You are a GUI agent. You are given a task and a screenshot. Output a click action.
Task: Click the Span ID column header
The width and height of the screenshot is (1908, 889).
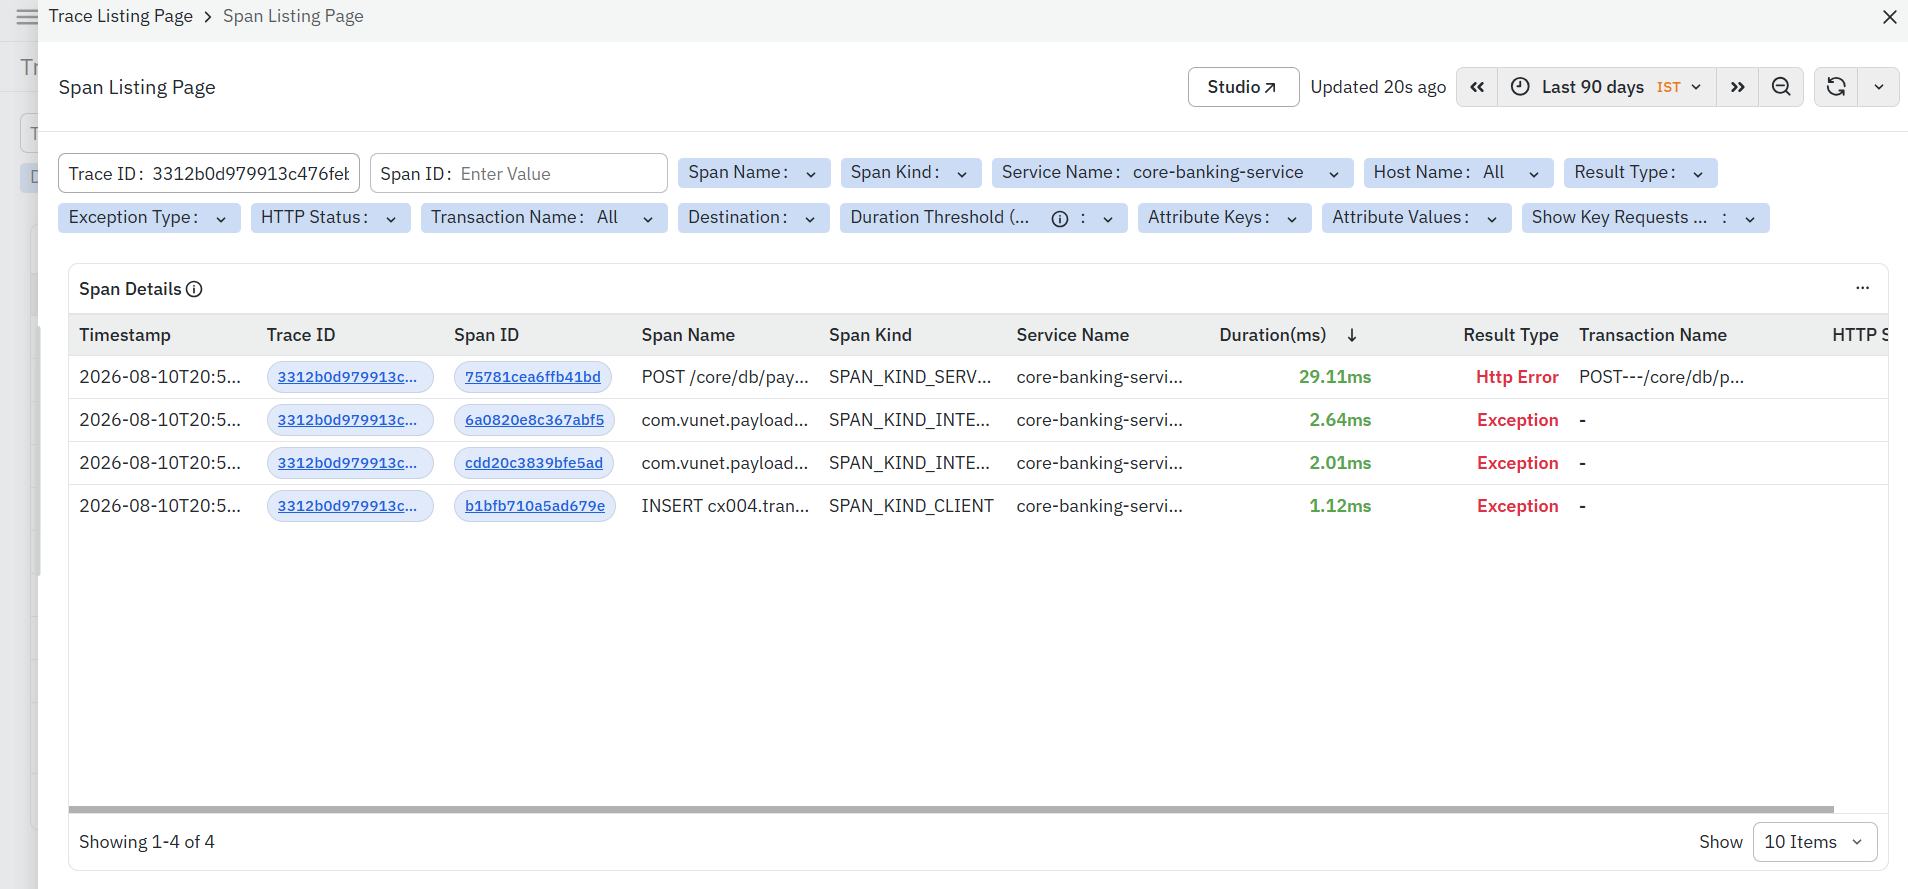point(487,335)
